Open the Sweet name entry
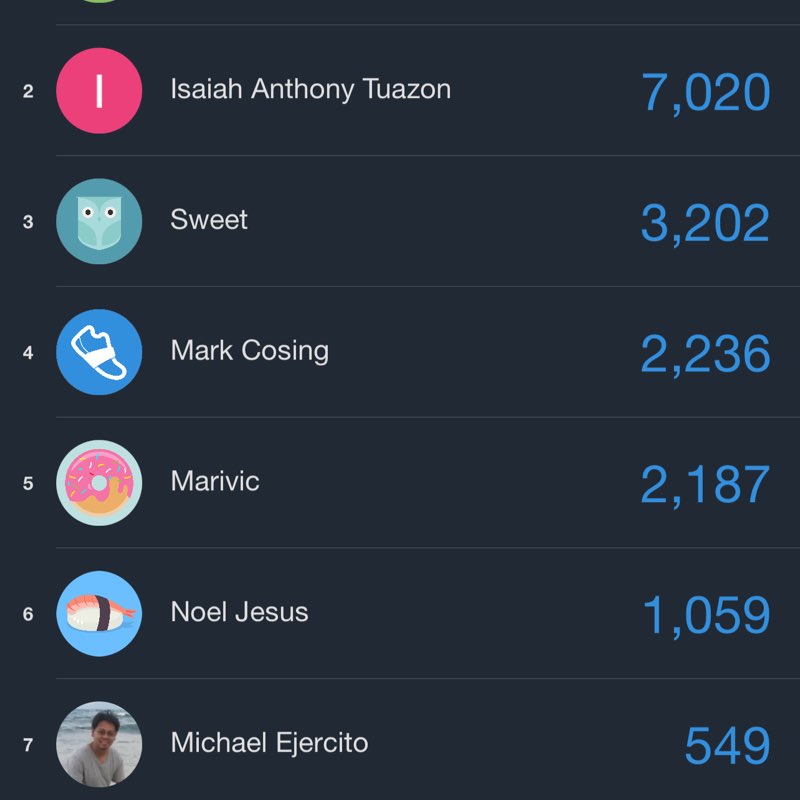This screenshot has height=800, width=800. click(209, 220)
